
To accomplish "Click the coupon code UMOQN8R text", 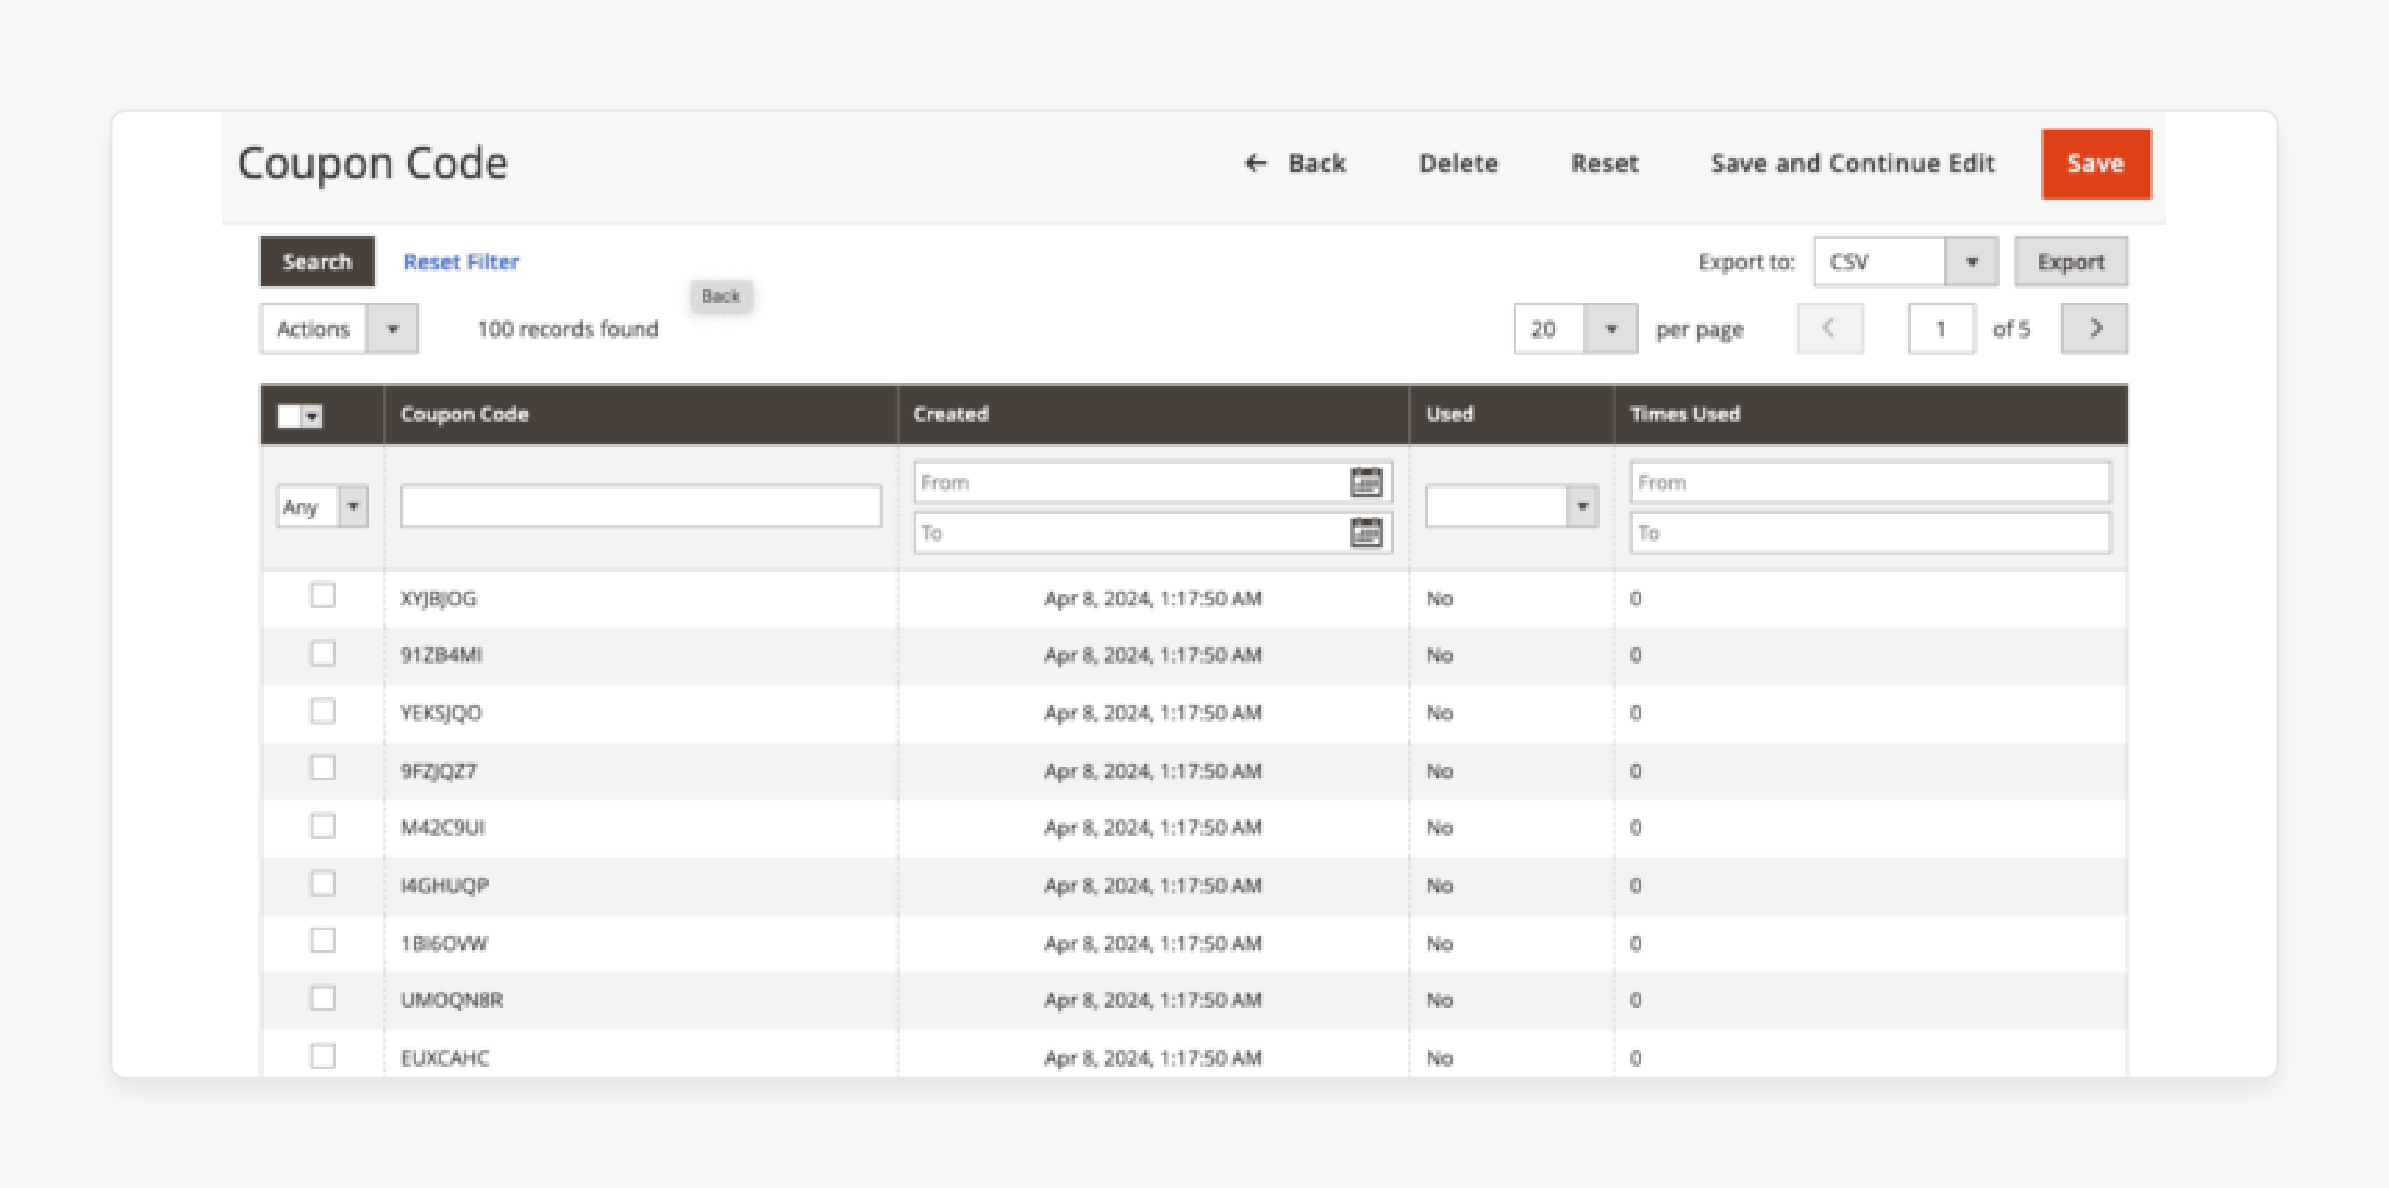I will tap(452, 1000).
